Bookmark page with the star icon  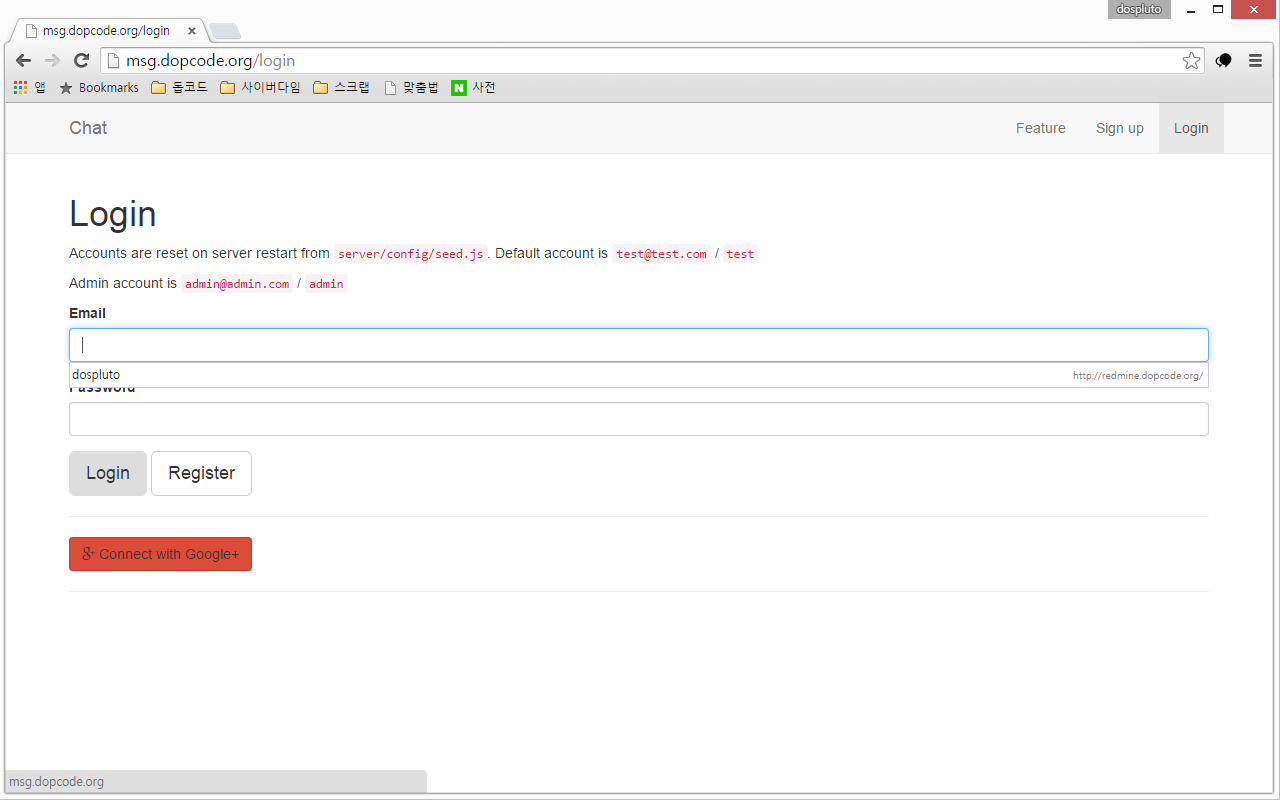(1191, 61)
